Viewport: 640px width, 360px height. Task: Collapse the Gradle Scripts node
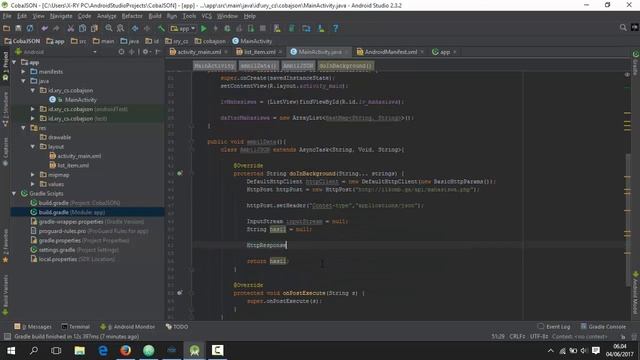pos(14,194)
